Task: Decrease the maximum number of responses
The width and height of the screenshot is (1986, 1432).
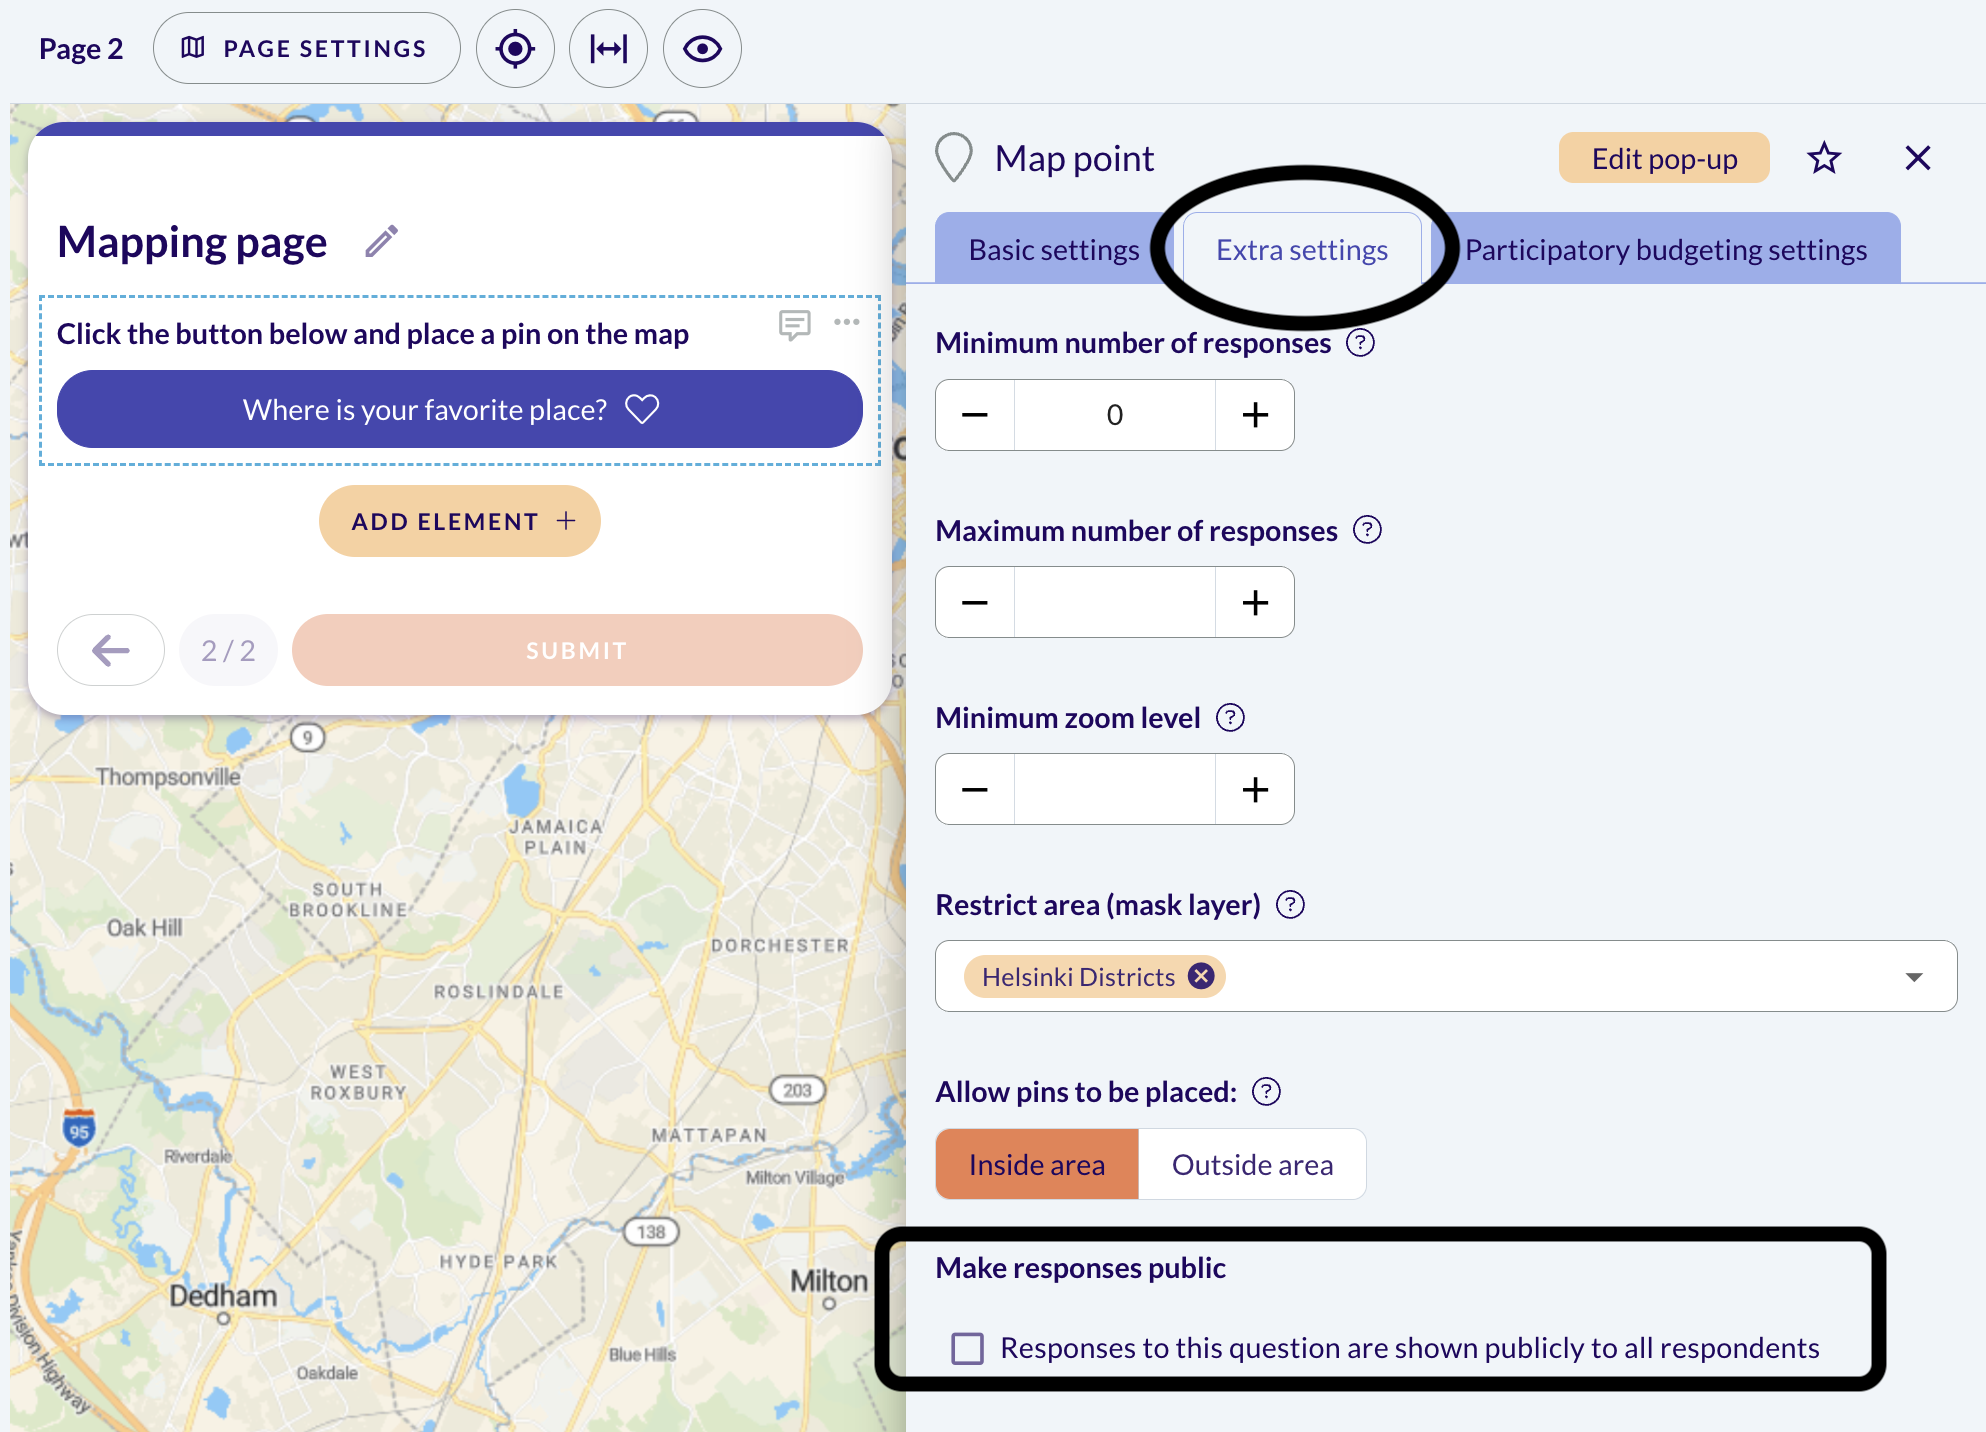Action: tap(975, 602)
